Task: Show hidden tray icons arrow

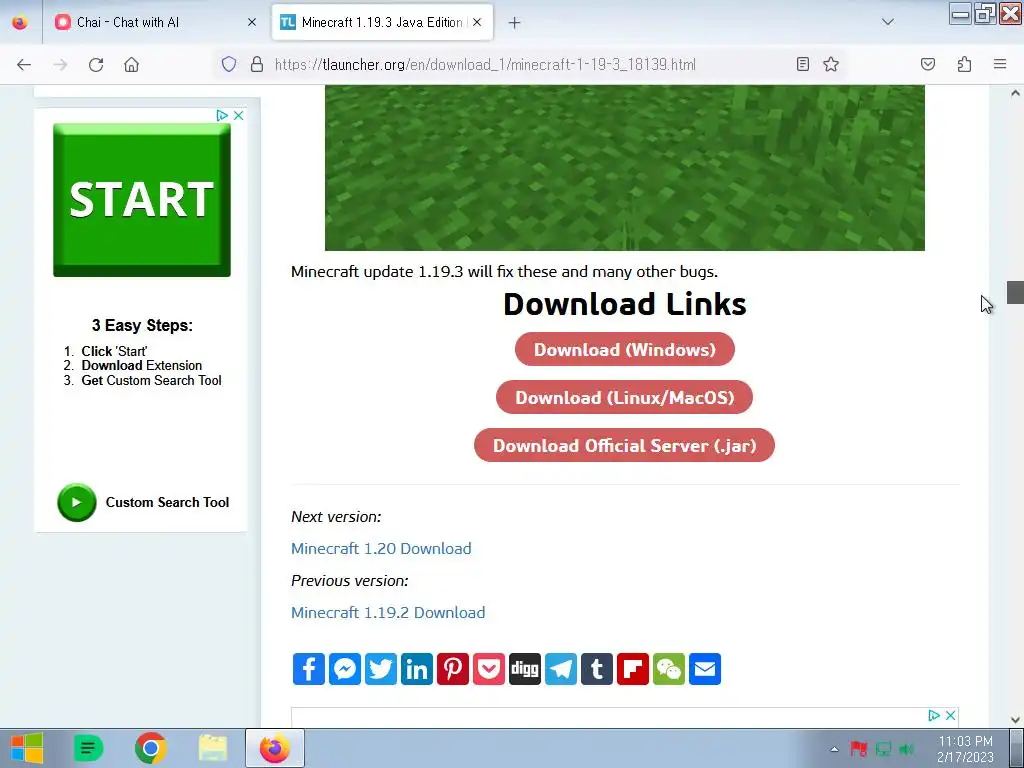Action: (834, 749)
